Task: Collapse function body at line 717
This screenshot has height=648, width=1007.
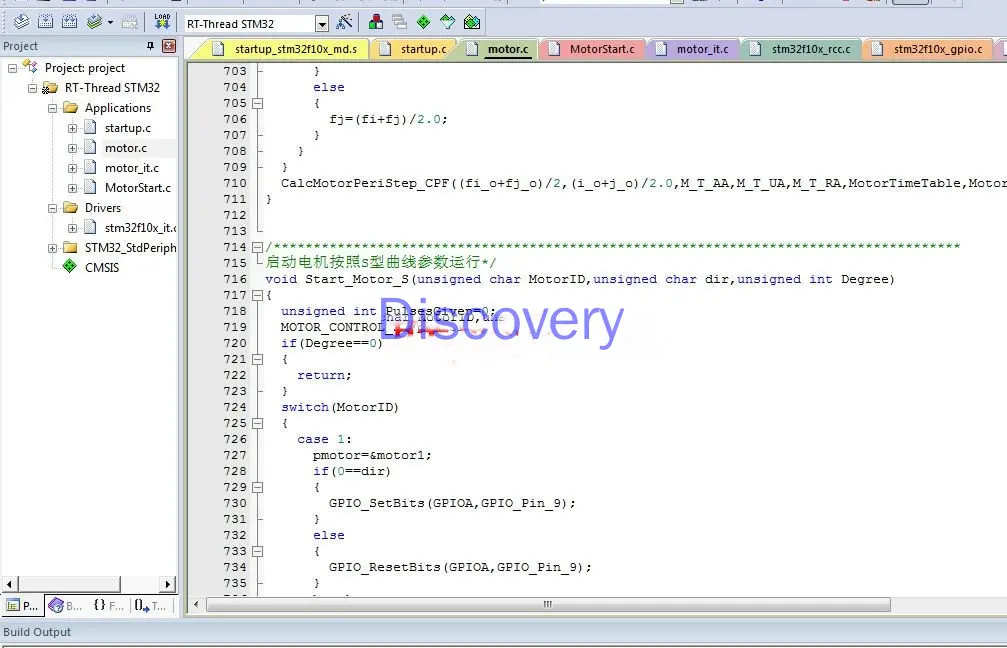Action: pyautogui.click(x=258, y=295)
